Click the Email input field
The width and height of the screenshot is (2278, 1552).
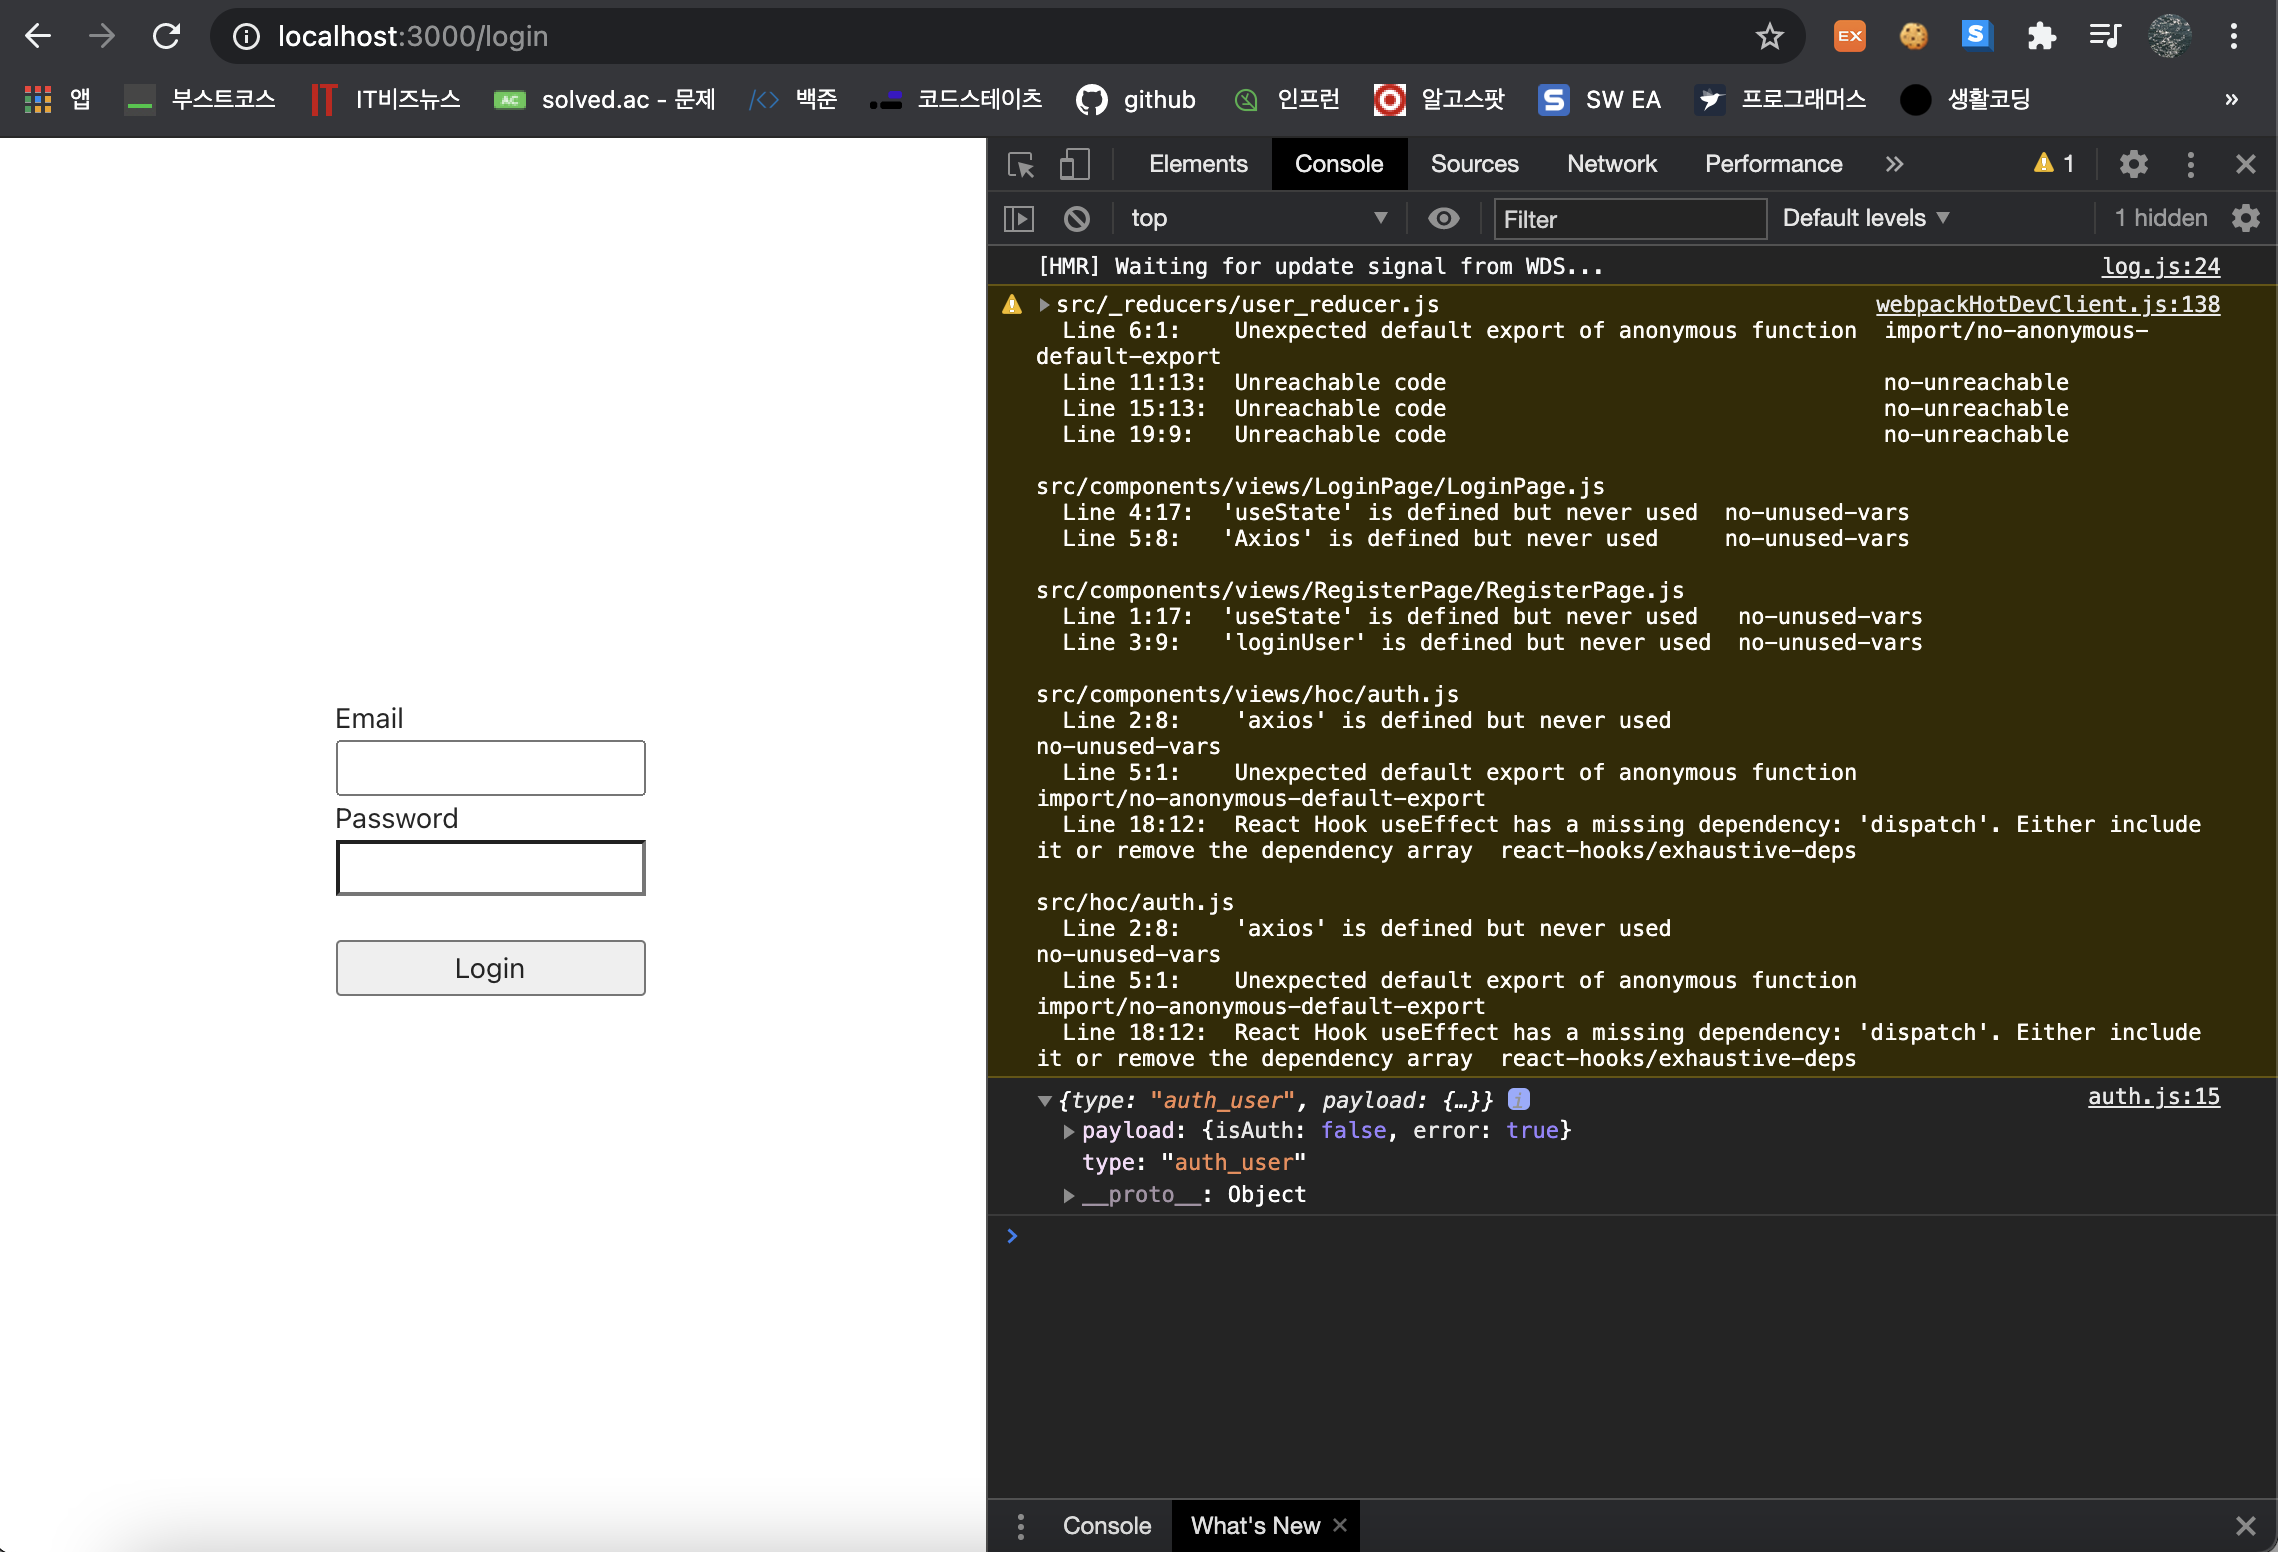490,768
